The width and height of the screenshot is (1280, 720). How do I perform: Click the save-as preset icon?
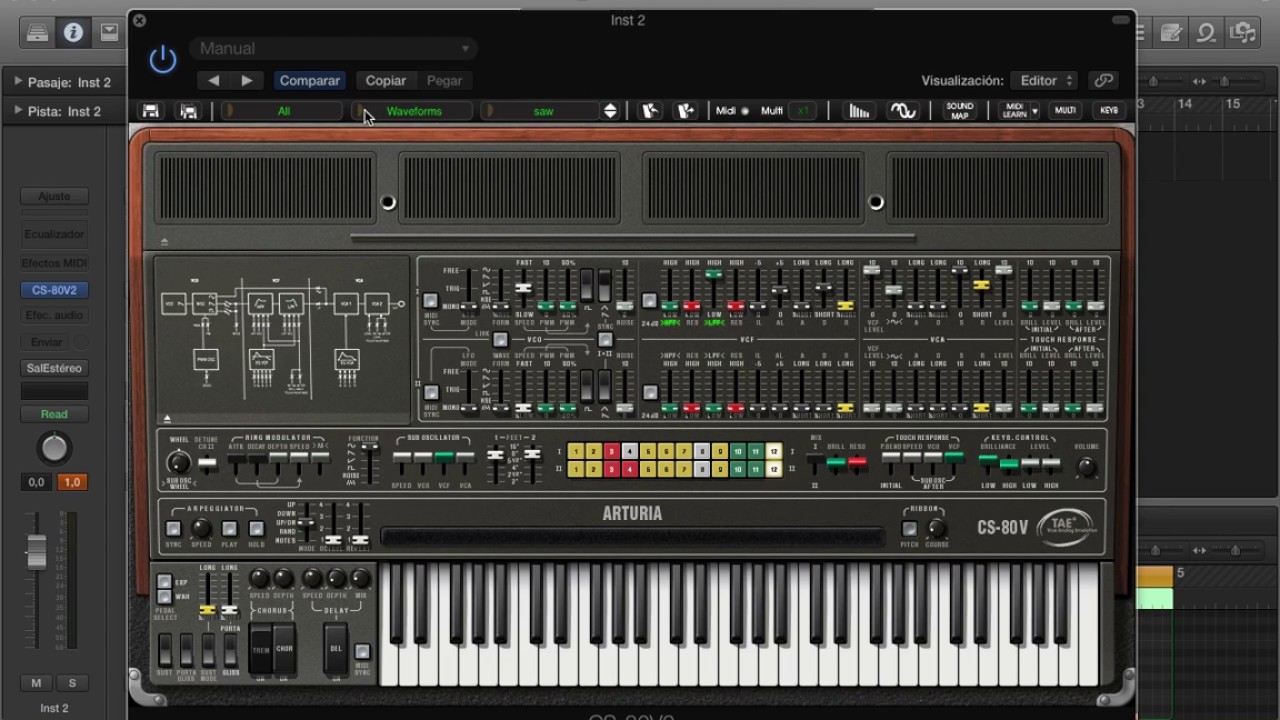188,111
